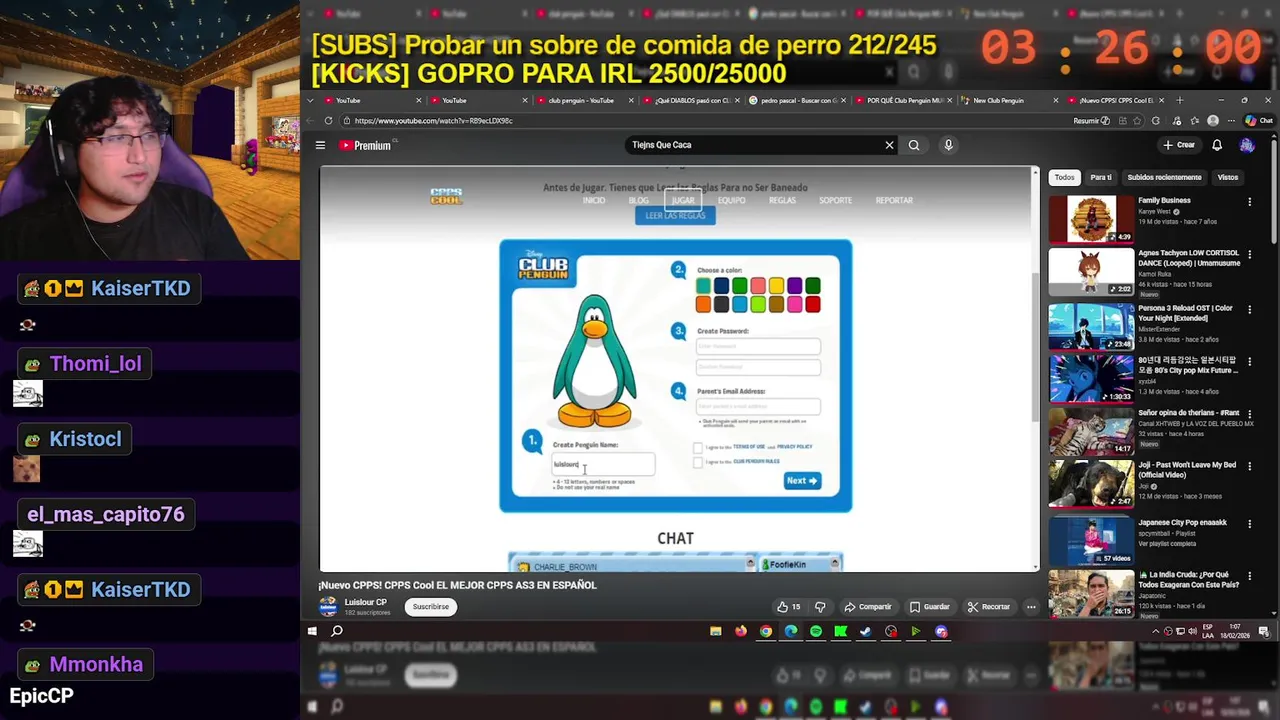Viewport: 1280px width, 720px height.
Task: Click the Guardar save button
Action: (929, 607)
